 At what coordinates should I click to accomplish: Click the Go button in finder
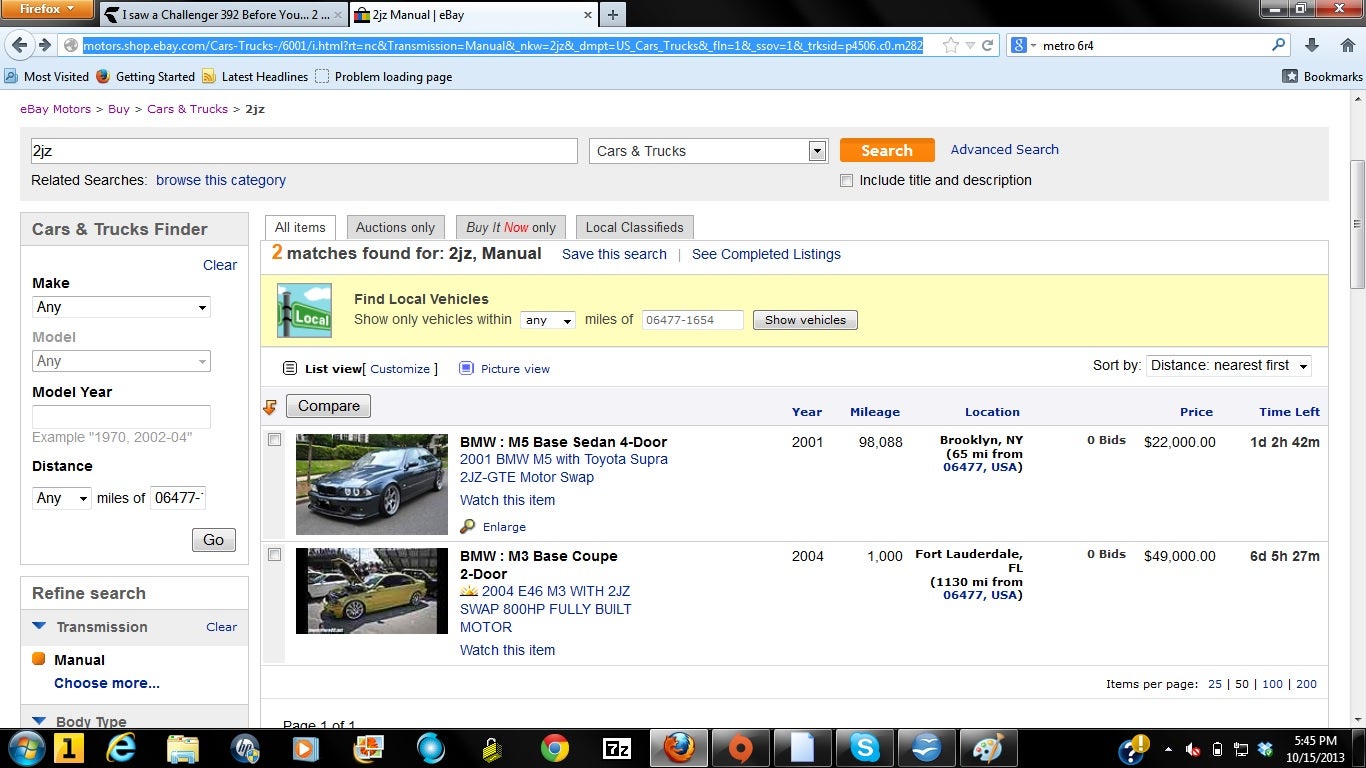(214, 540)
